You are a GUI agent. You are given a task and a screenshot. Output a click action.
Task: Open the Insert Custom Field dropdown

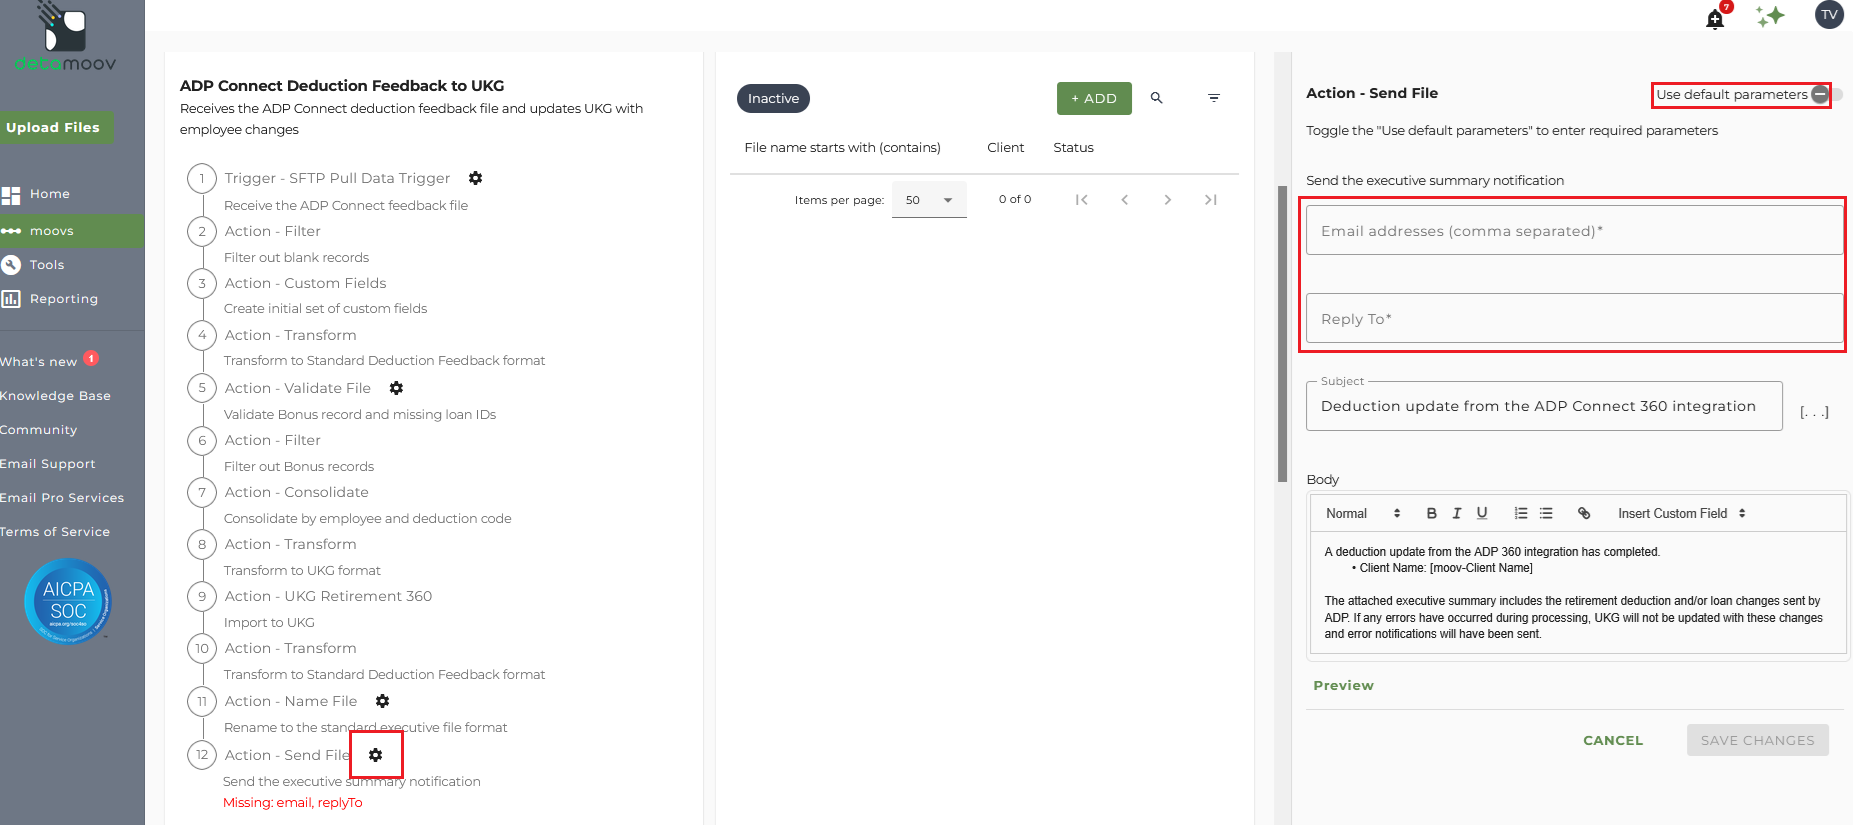1682,513
